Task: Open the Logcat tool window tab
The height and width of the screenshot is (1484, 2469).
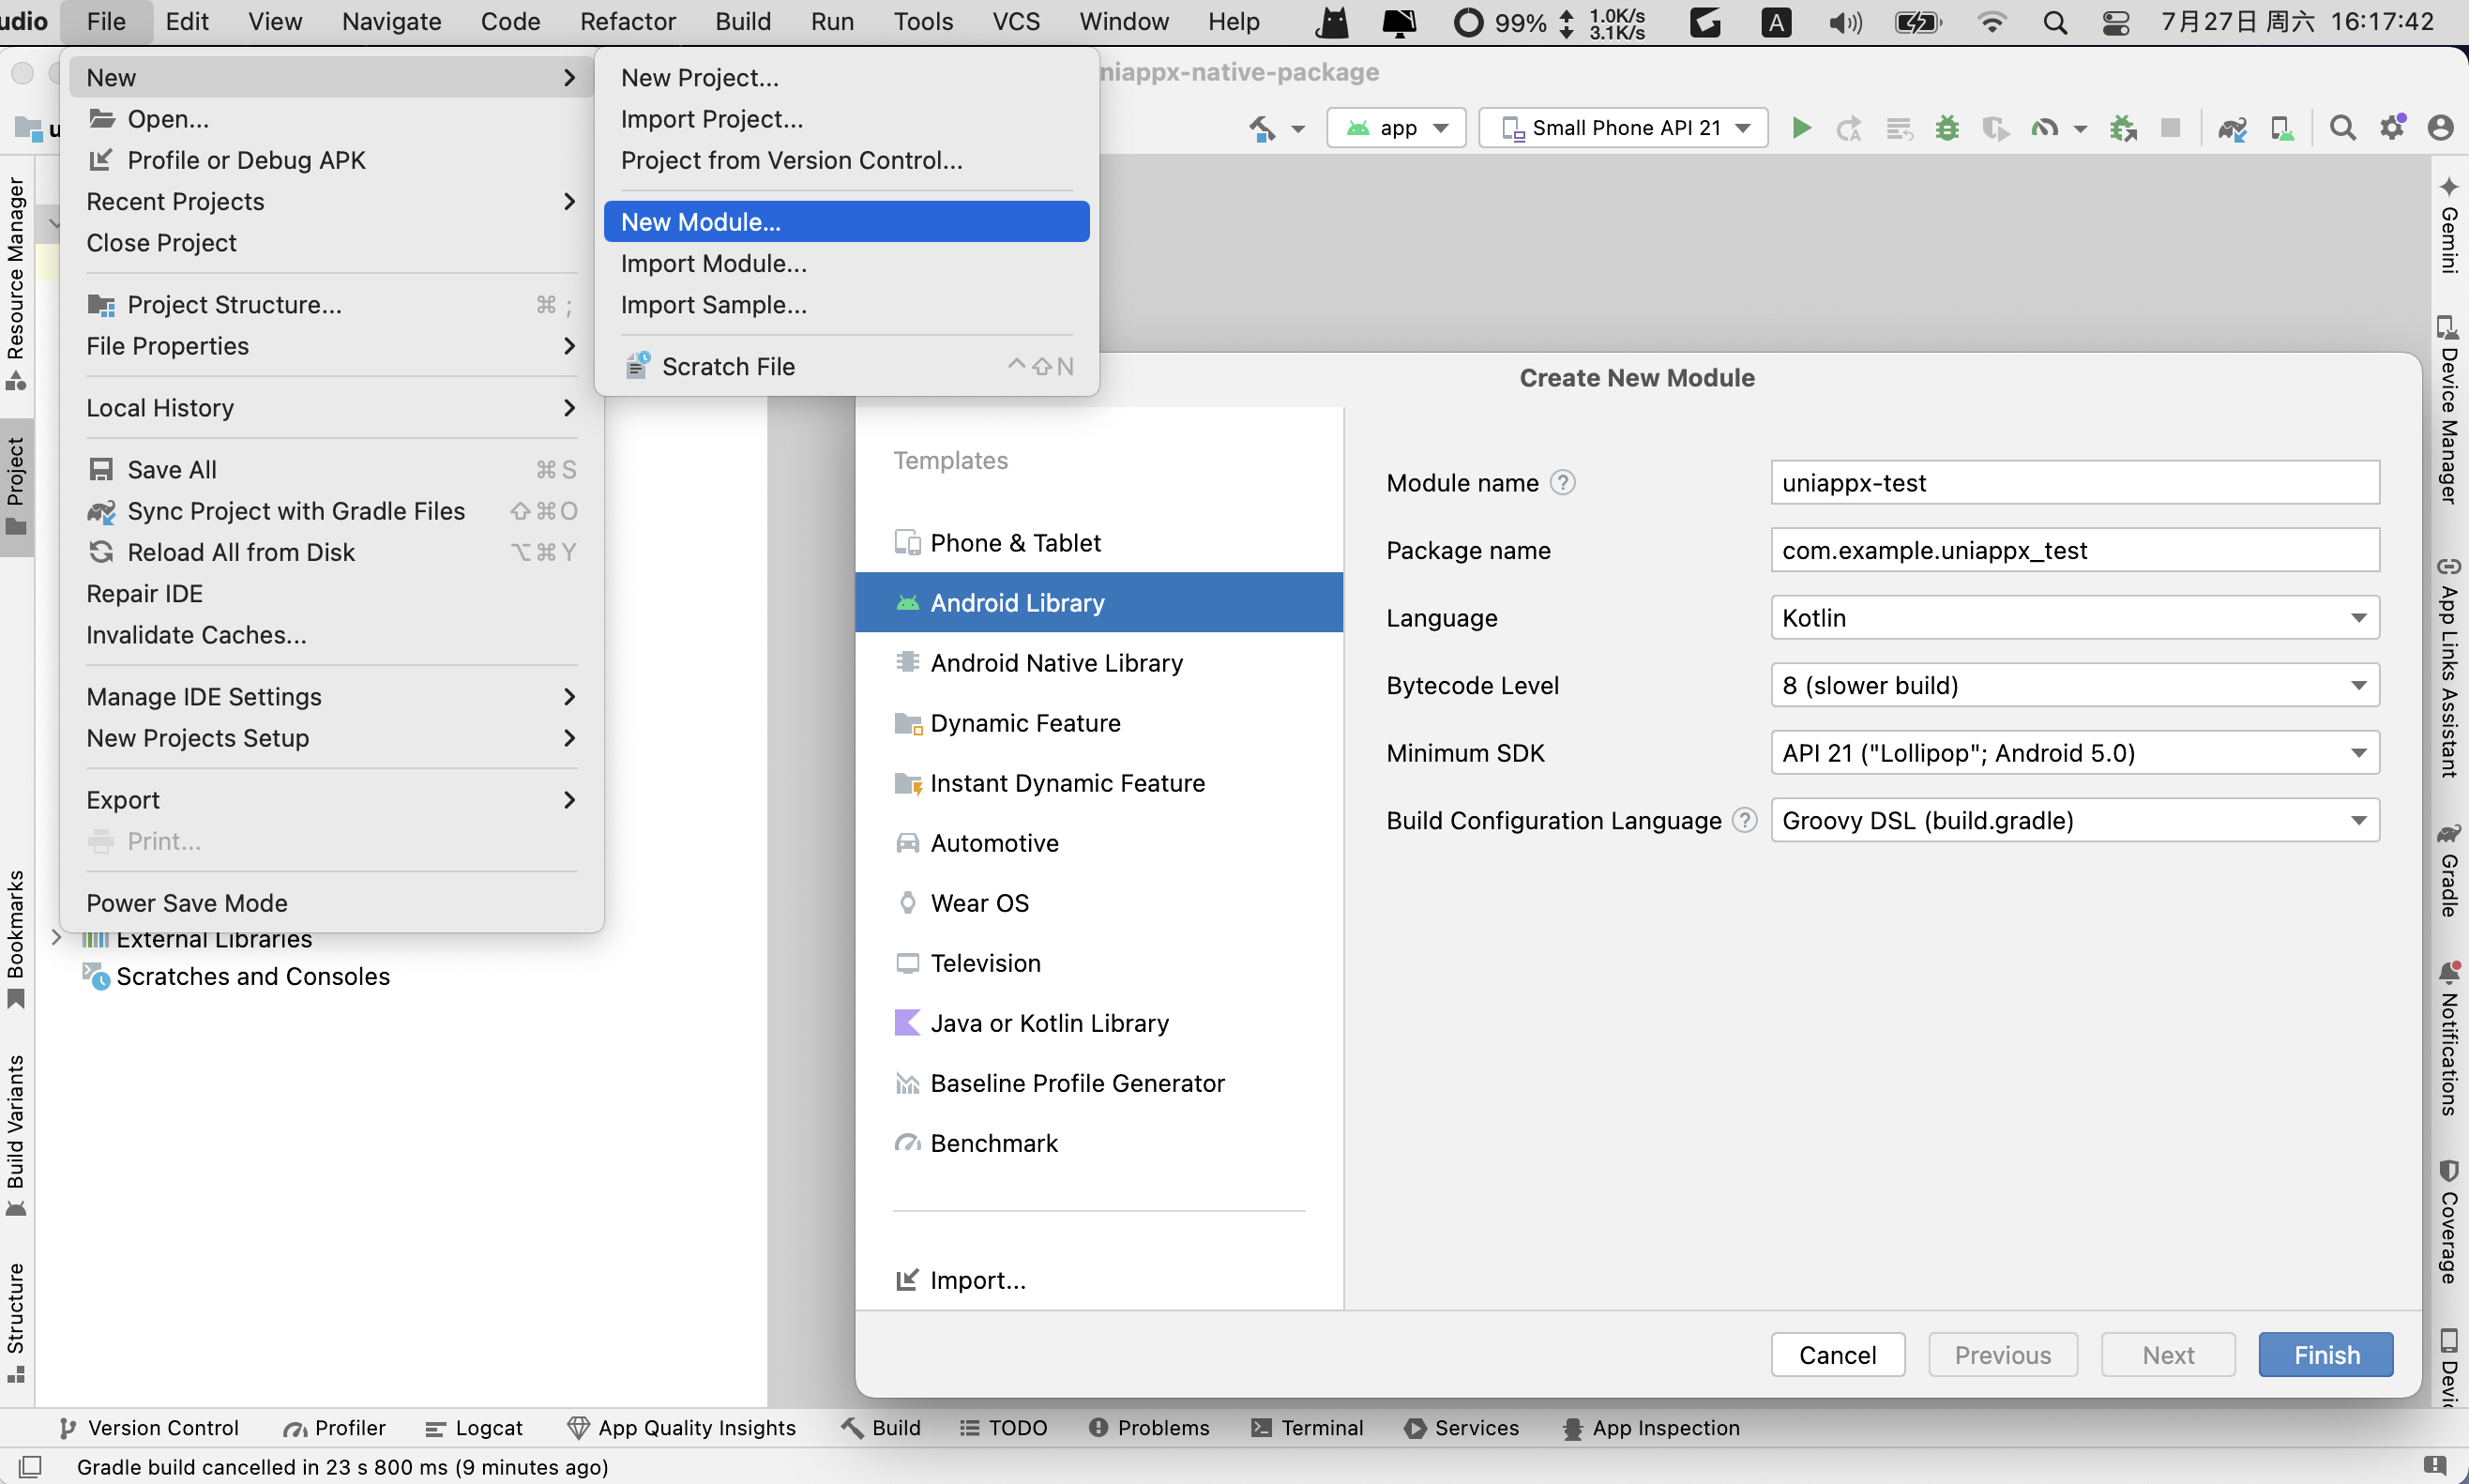Action: pos(474,1427)
